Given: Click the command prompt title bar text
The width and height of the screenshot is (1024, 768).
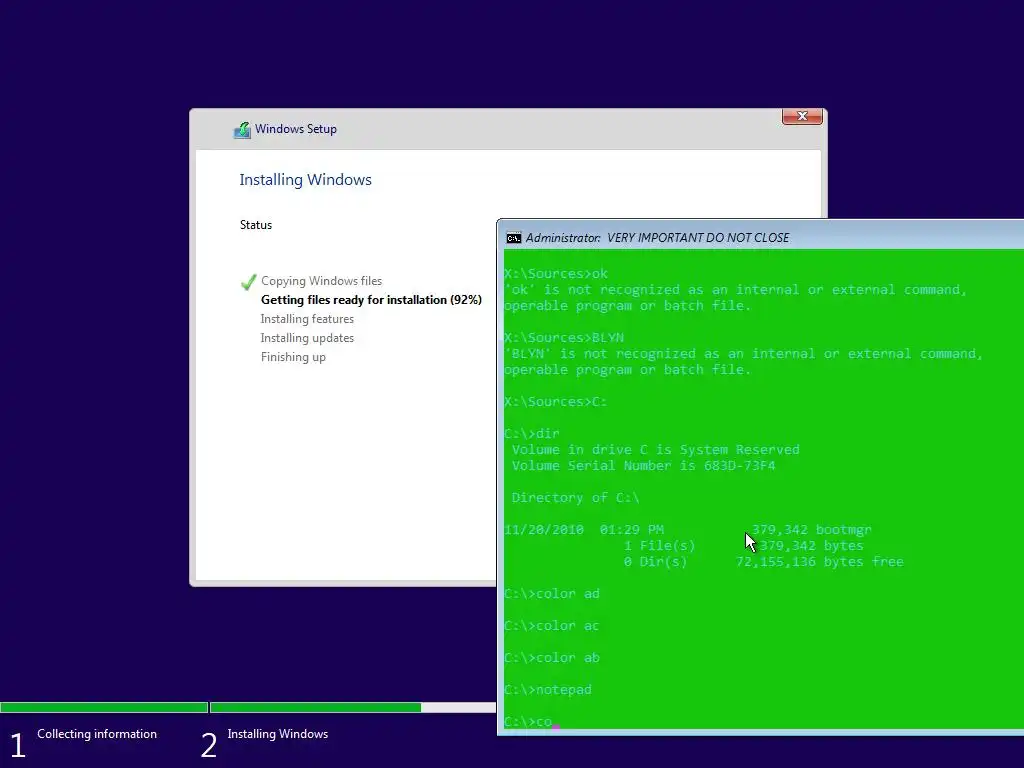Looking at the screenshot, I should pos(657,238).
